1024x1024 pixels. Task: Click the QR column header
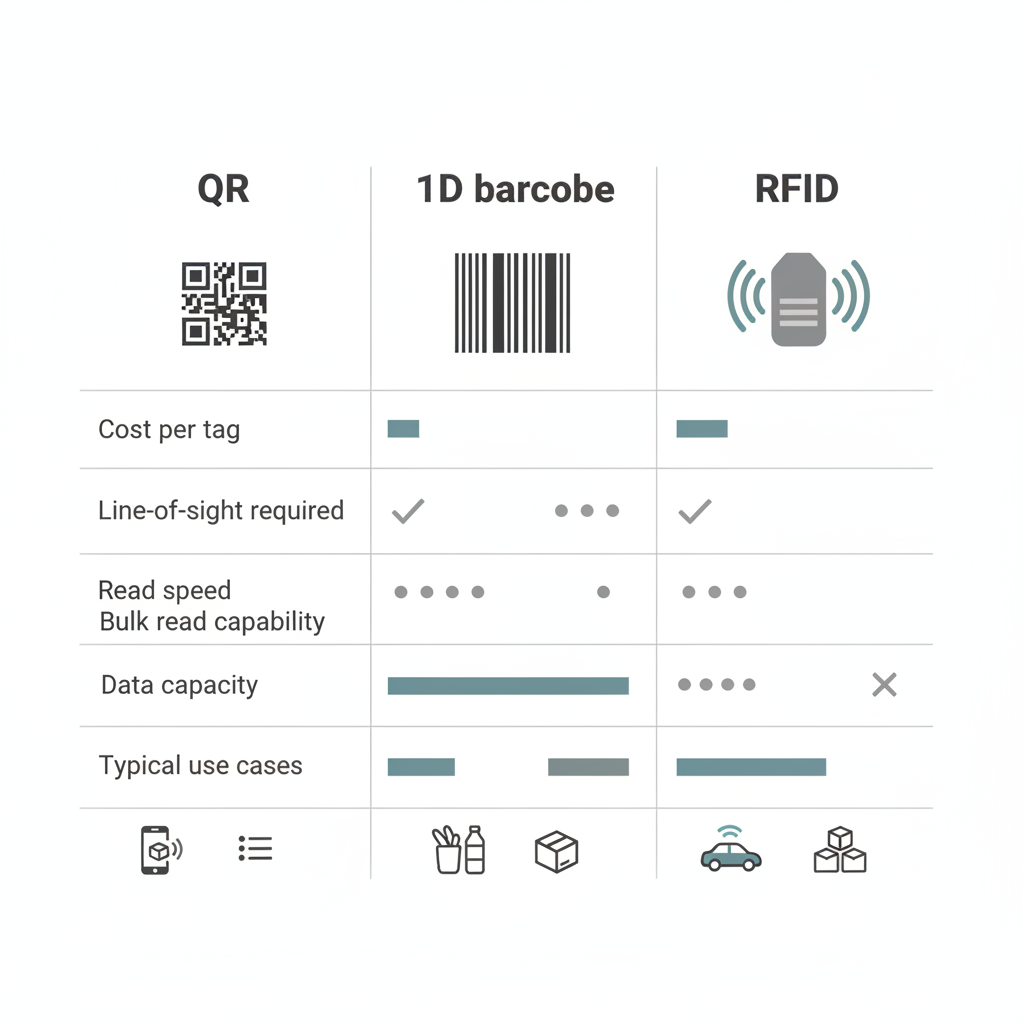pyautogui.click(x=224, y=189)
